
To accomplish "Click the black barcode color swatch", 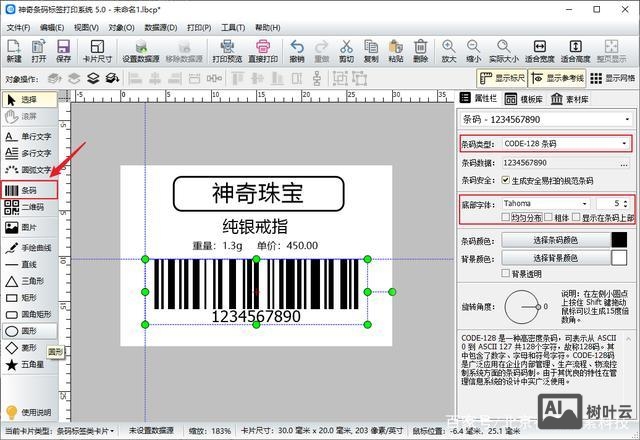I will click(619, 240).
